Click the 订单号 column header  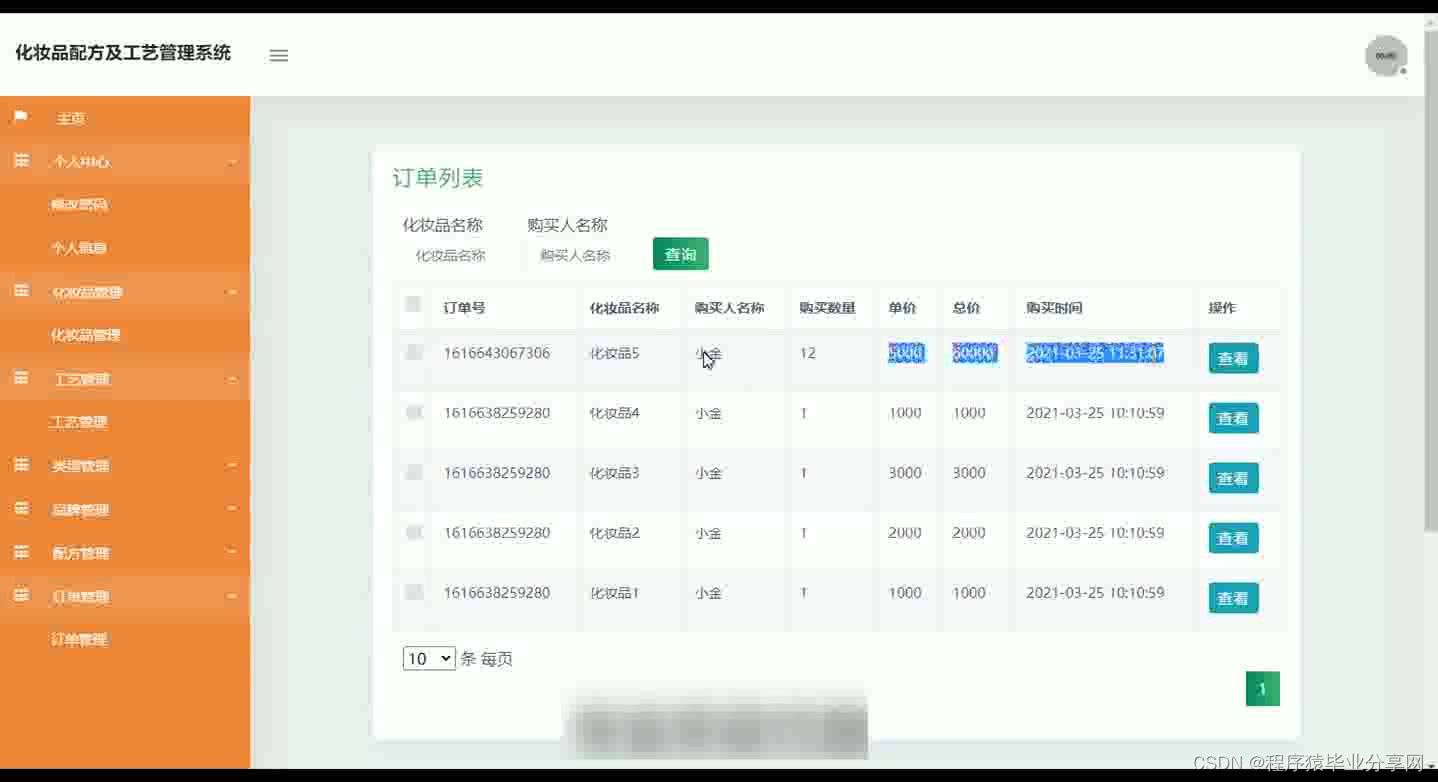tap(465, 307)
